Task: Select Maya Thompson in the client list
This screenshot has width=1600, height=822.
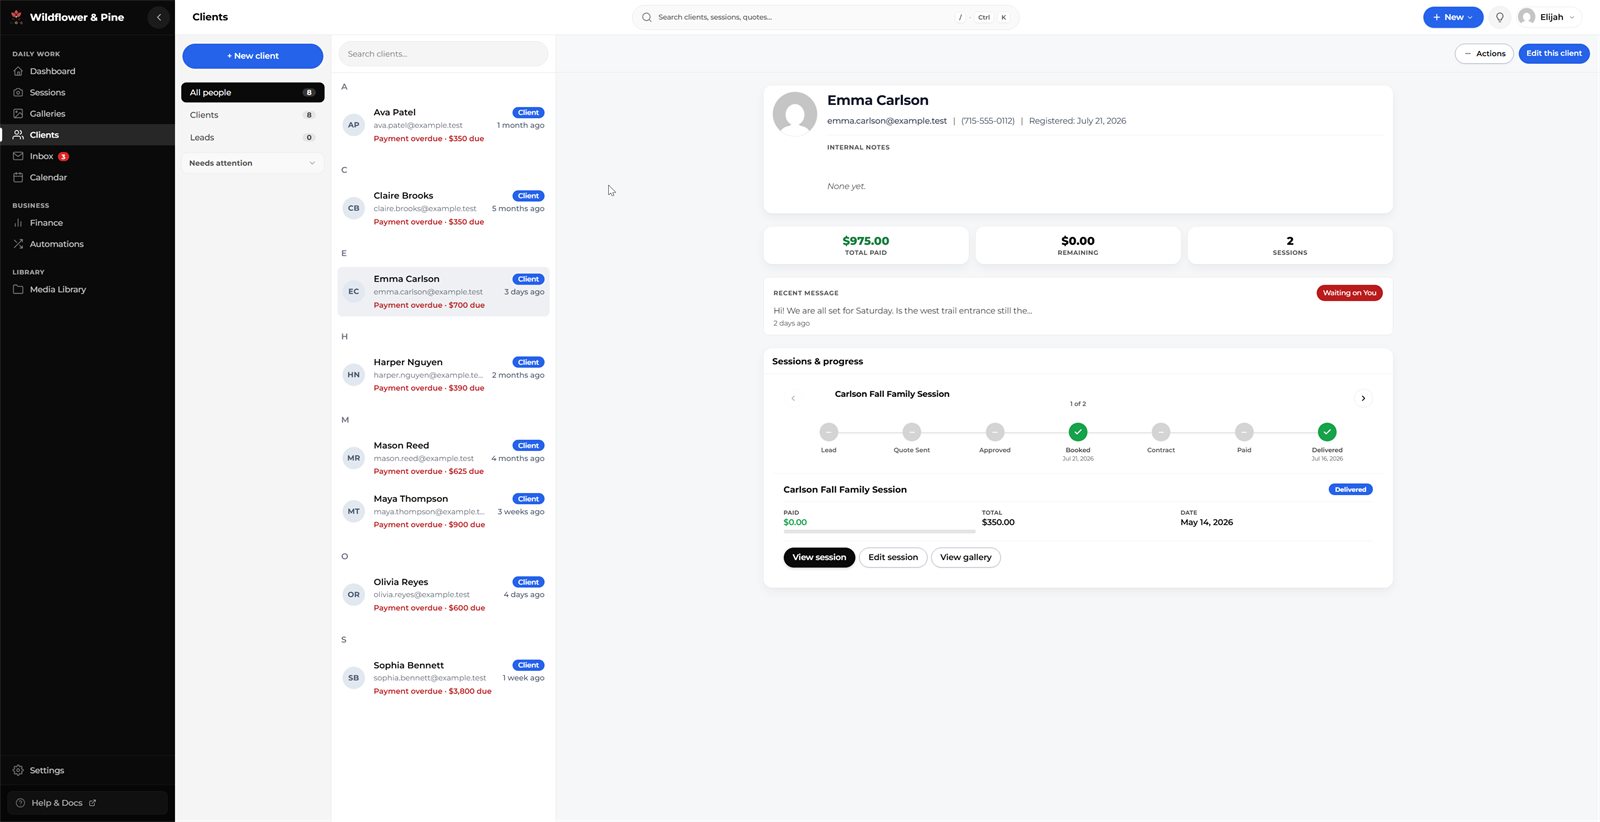Action: click(444, 511)
